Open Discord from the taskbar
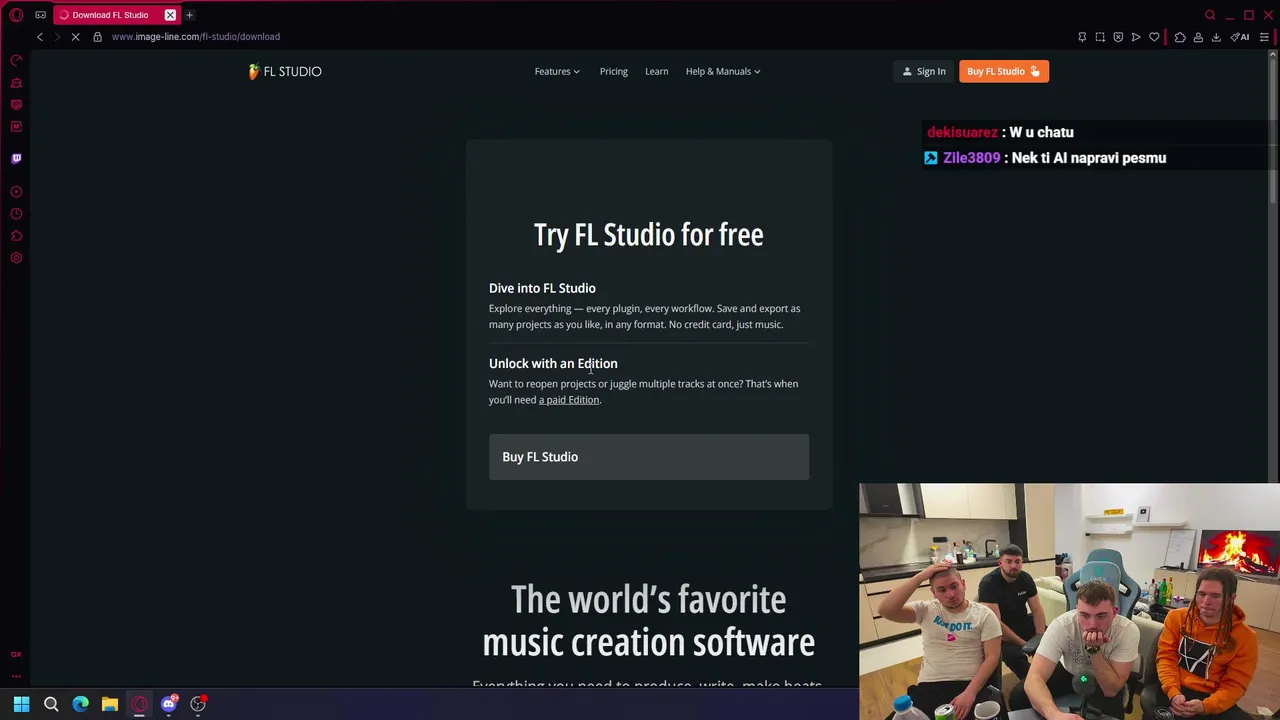 click(169, 704)
